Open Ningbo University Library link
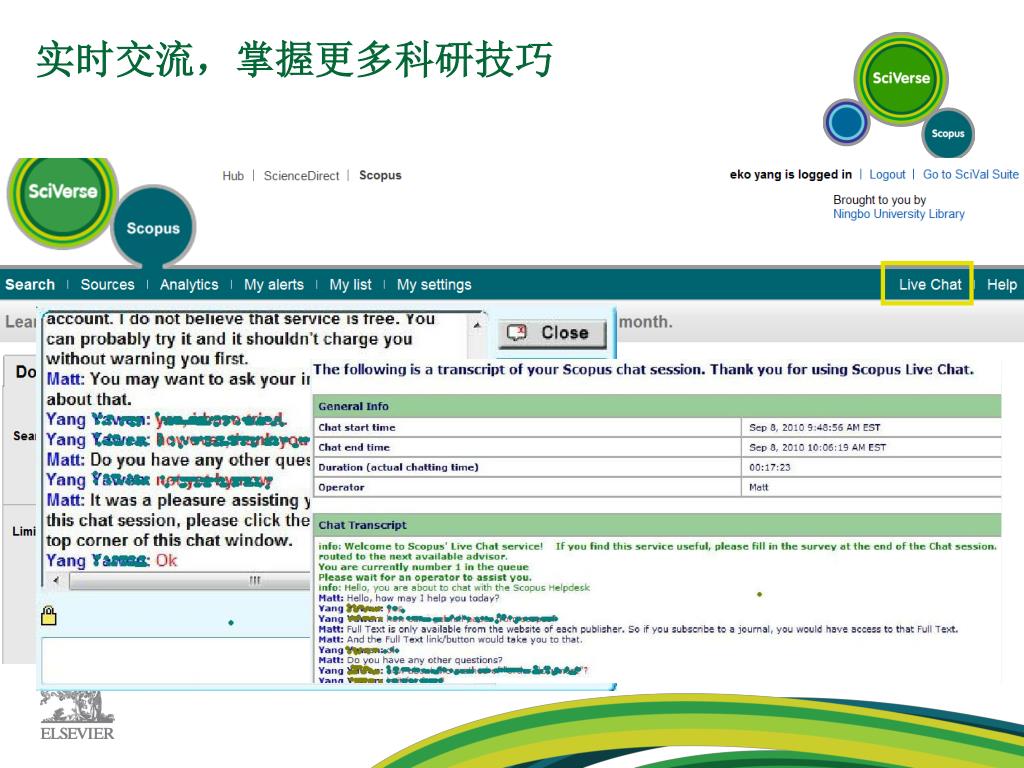The height and width of the screenshot is (768, 1024). pyautogui.click(x=899, y=214)
